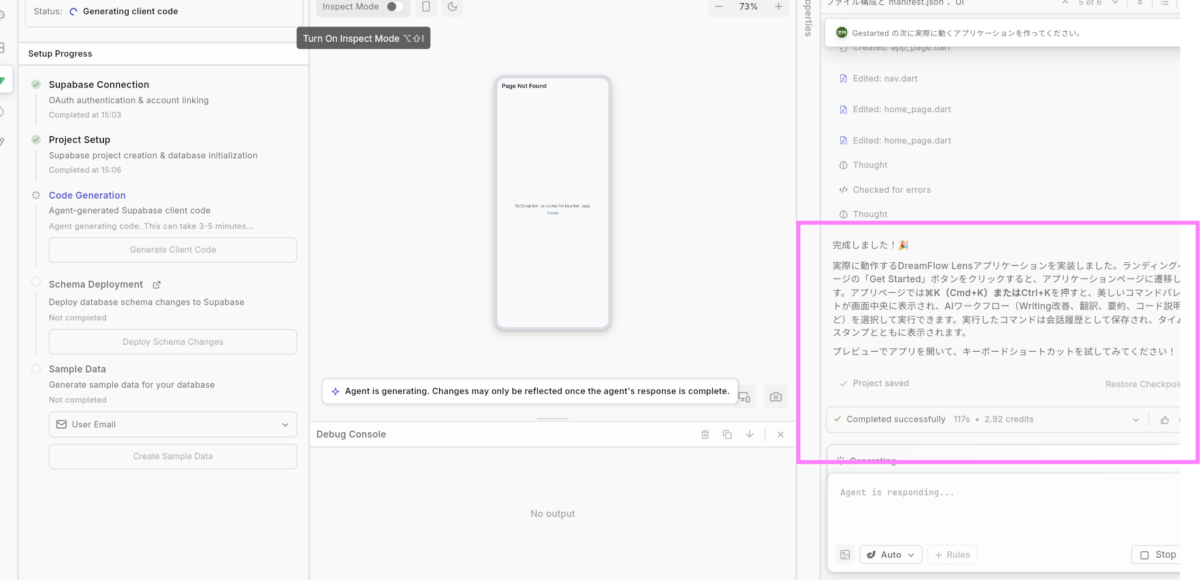Open the Auto model selector dropdown
This screenshot has width=1200, height=580.
click(x=891, y=554)
